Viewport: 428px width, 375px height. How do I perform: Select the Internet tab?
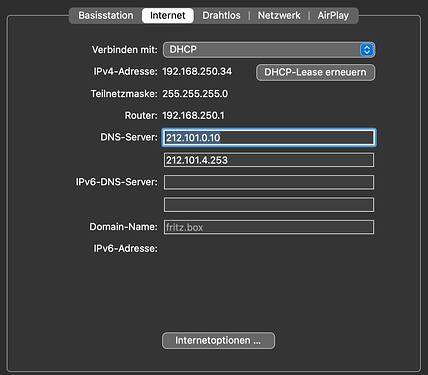(x=168, y=16)
